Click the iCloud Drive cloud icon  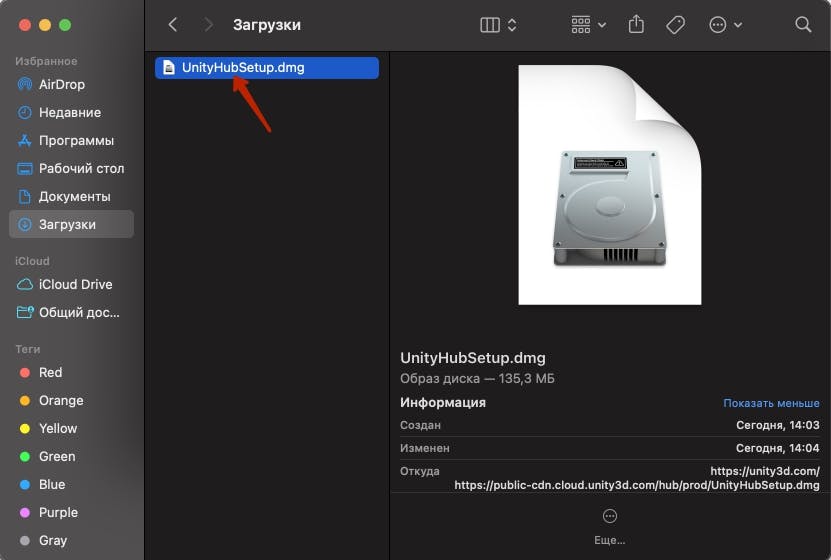pyautogui.click(x=25, y=285)
